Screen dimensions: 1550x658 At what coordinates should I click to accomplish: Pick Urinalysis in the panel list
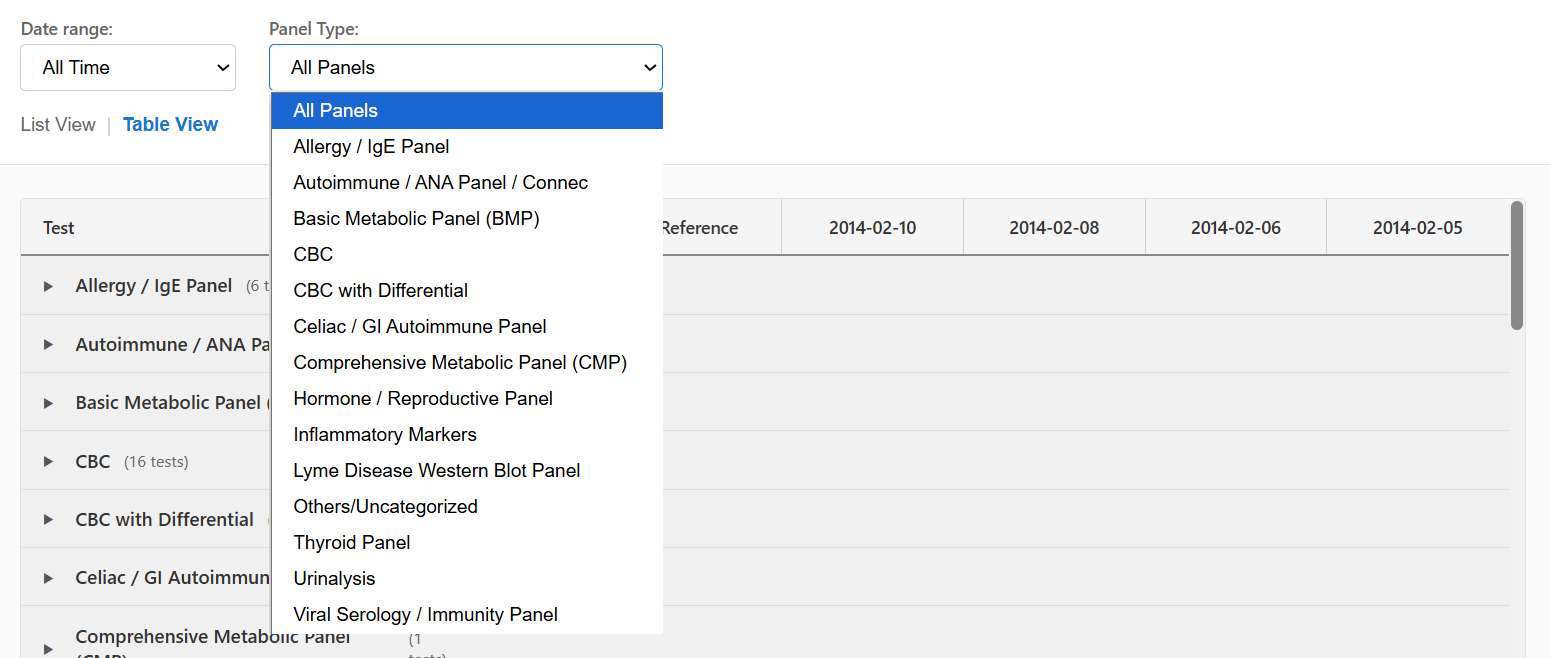click(334, 579)
